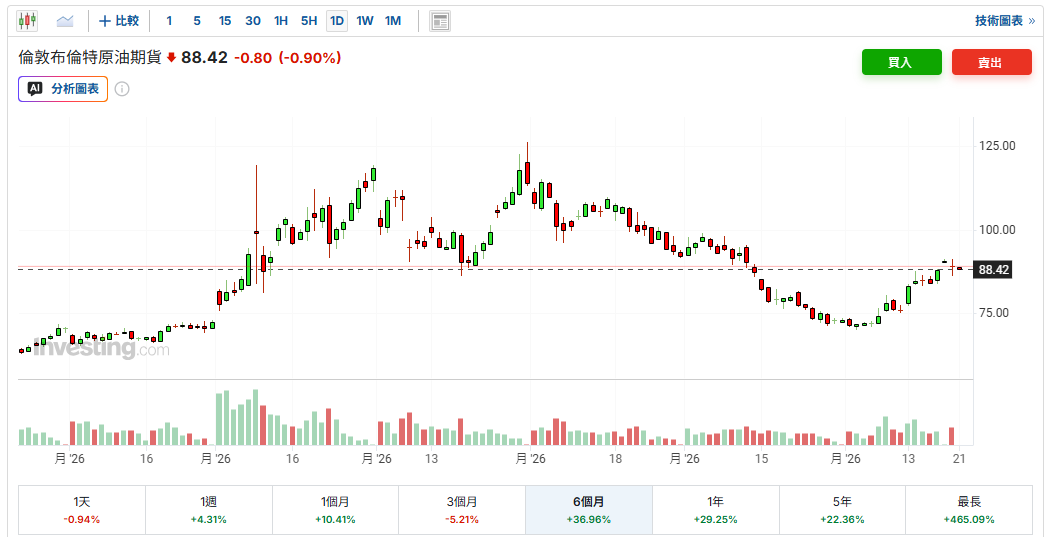Screen dimensions: 1062x537
Task: Choose the 15 minute interval
Action: point(225,21)
